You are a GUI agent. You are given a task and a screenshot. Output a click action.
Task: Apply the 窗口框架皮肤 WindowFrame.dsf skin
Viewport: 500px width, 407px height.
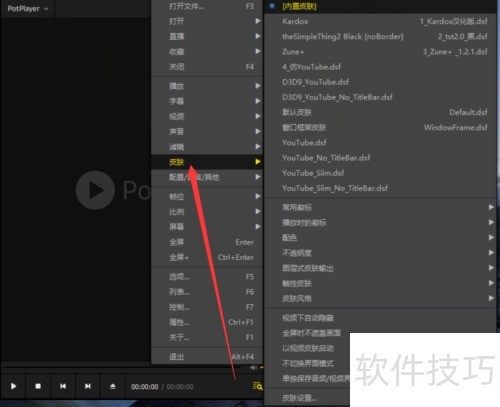pos(380,127)
